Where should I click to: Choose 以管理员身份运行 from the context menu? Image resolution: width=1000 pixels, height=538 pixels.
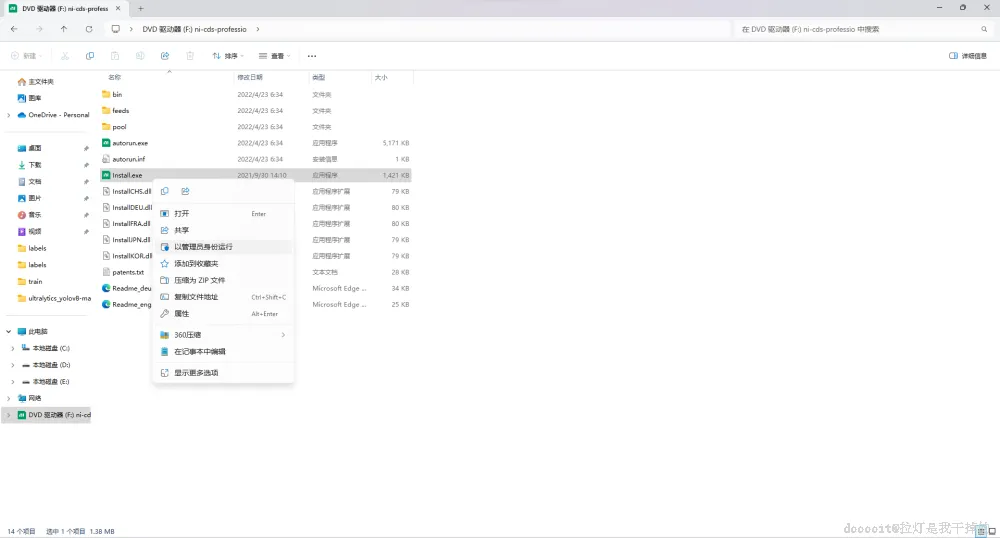(223, 247)
